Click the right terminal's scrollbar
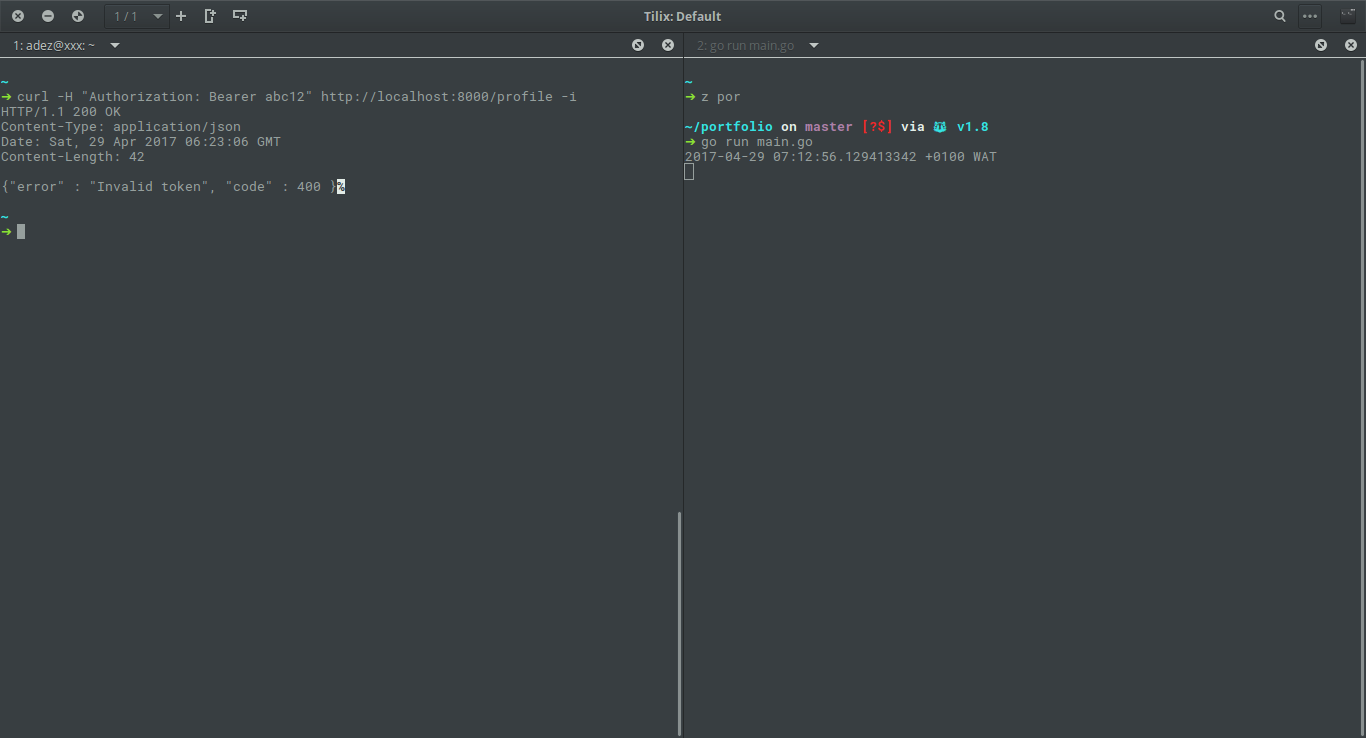Screen dimensions: 1366x738 coord(1362,400)
